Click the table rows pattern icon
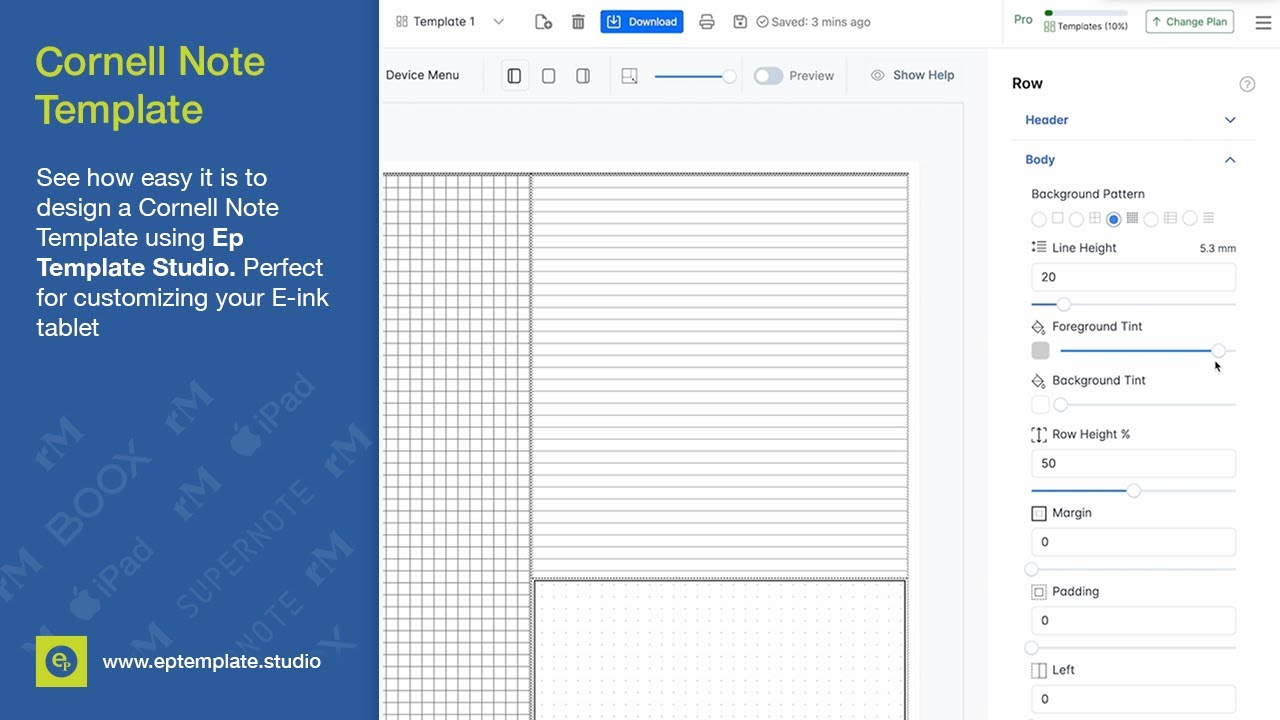The height and width of the screenshot is (720, 1280). tap(1170, 217)
